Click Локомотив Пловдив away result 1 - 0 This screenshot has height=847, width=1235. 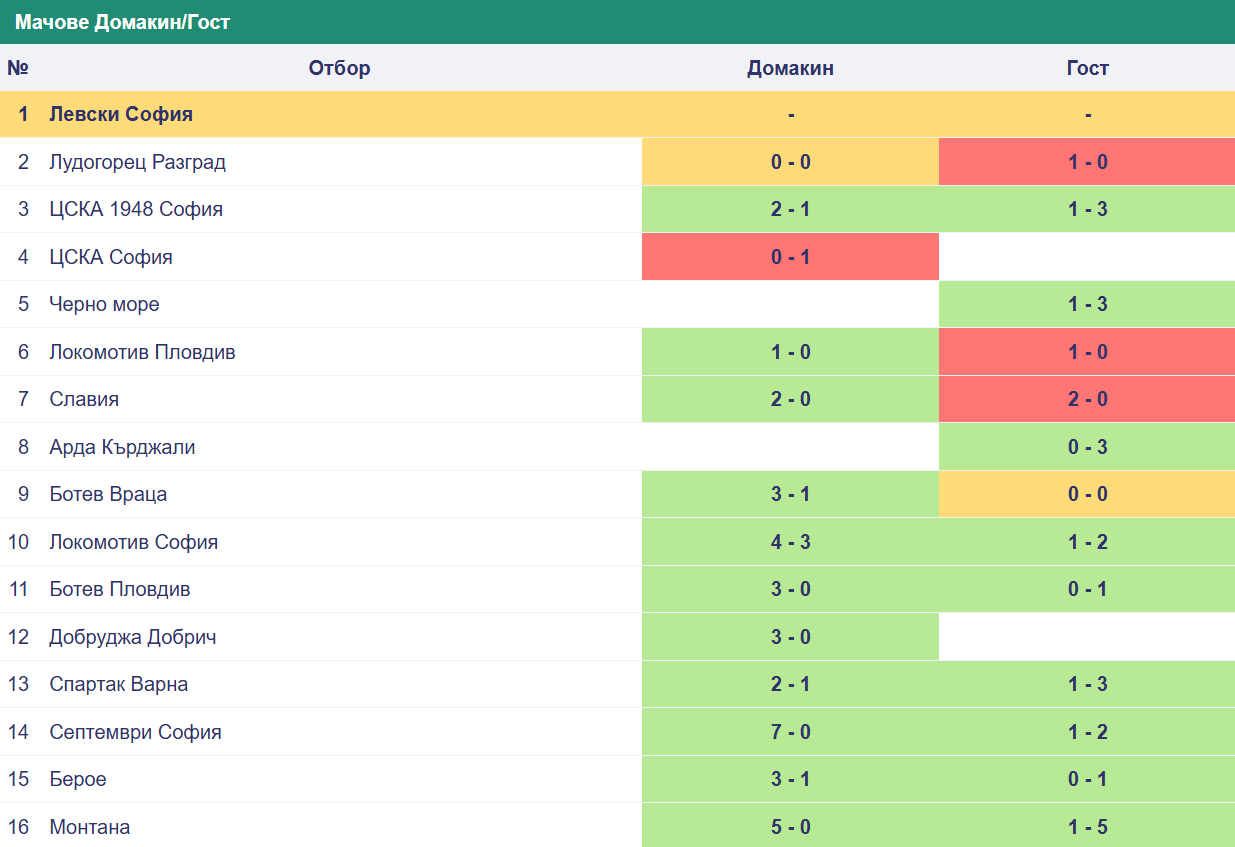pyautogui.click(x=1087, y=352)
